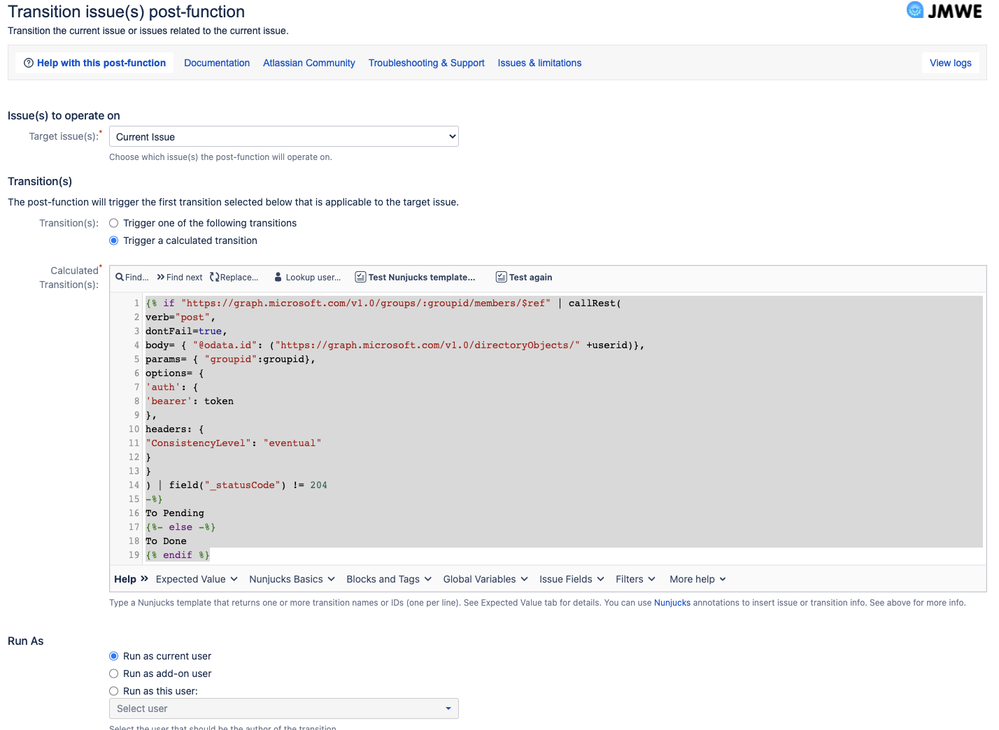Screen dimensions: 999x730
Task: Expand the Expected Value help section
Action: (x=197, y=579)
